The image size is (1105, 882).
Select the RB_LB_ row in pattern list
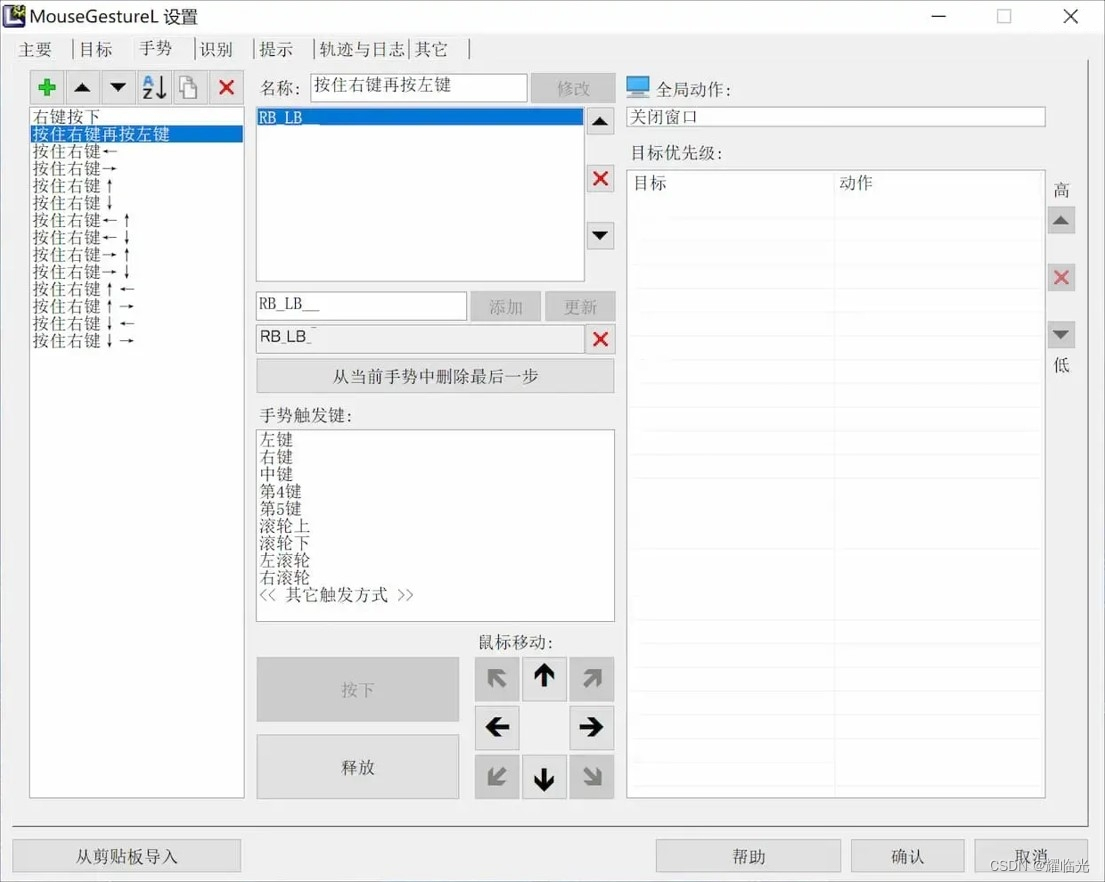[x=420, y=117]
